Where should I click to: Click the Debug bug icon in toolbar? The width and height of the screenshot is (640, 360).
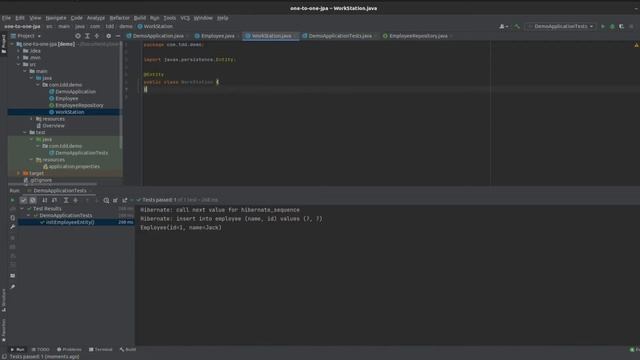coord(612,26)
